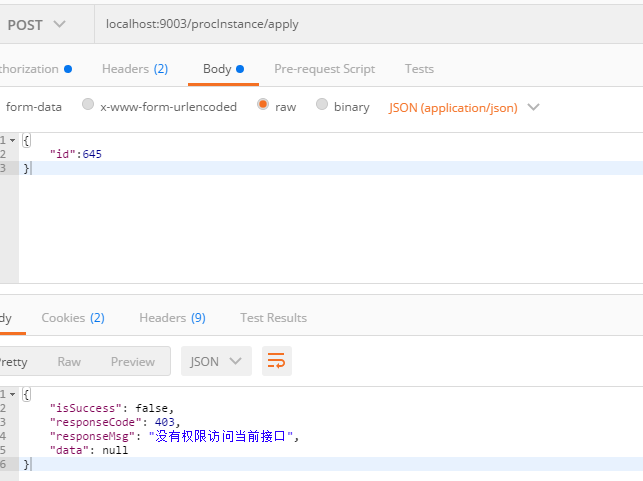Click the "data": null response line
Screen dimensions: 643x481
(89, 450)
